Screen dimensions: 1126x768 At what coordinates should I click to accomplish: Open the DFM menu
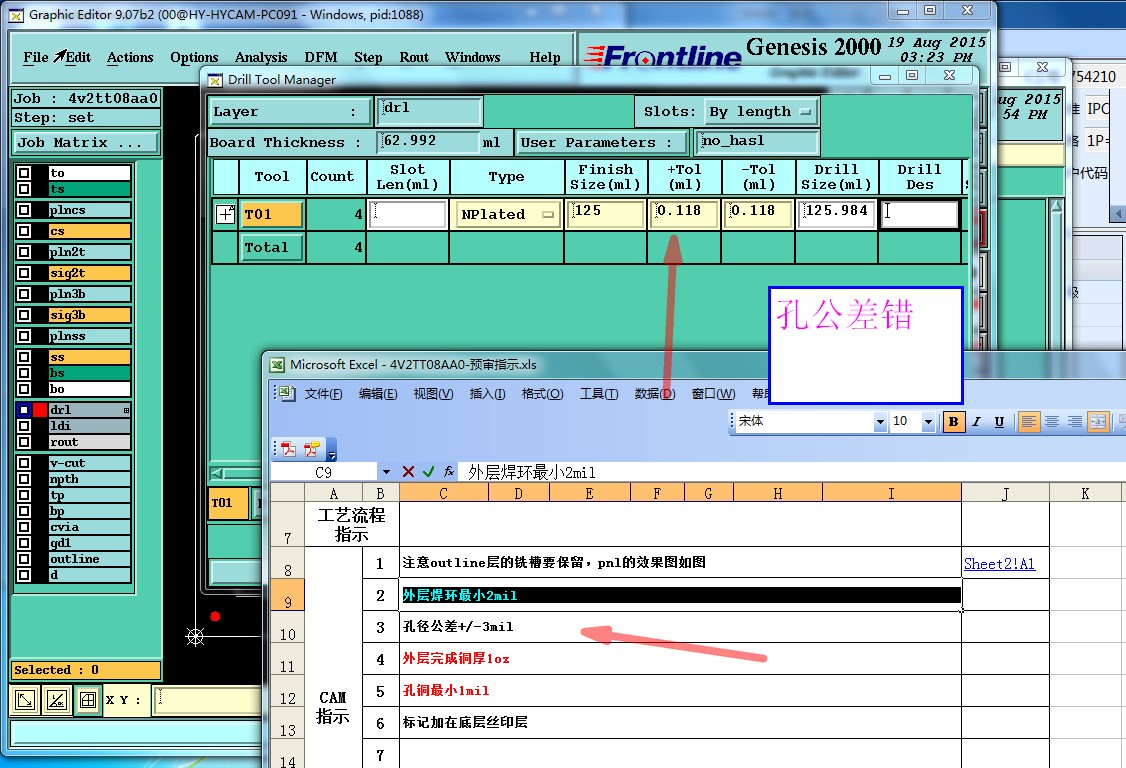(320, 57)
